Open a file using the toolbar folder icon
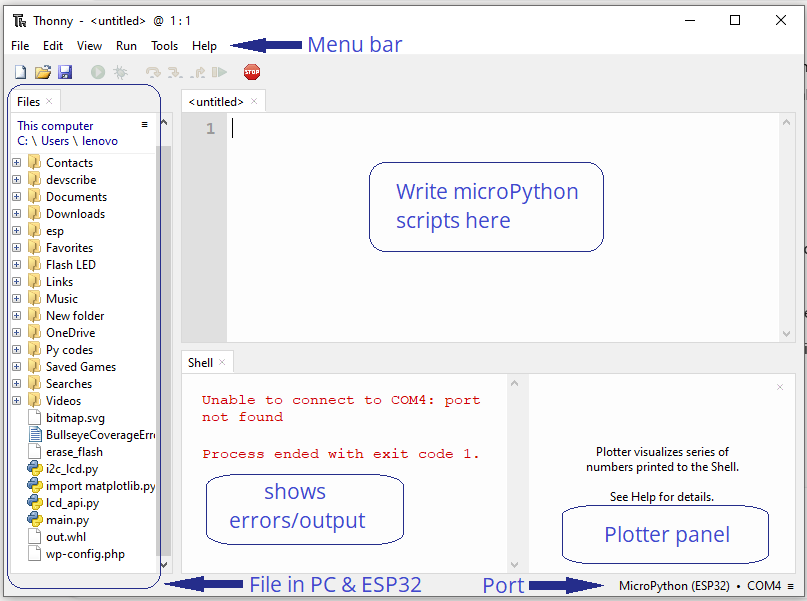The width and height of the screenshot is (807, 601). (x=43, y=71)
